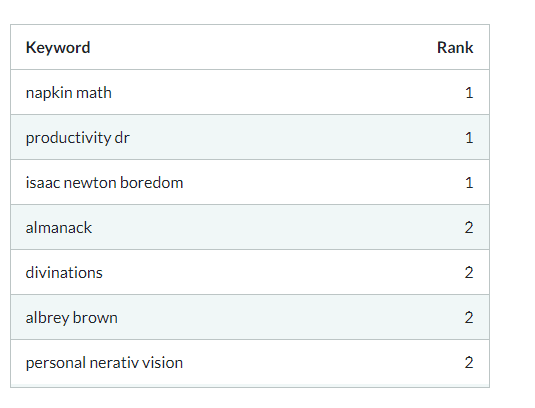Click rank value for personal nerativ vision
The width and height of the screenshot is (535, 408).
pos(469,363)
